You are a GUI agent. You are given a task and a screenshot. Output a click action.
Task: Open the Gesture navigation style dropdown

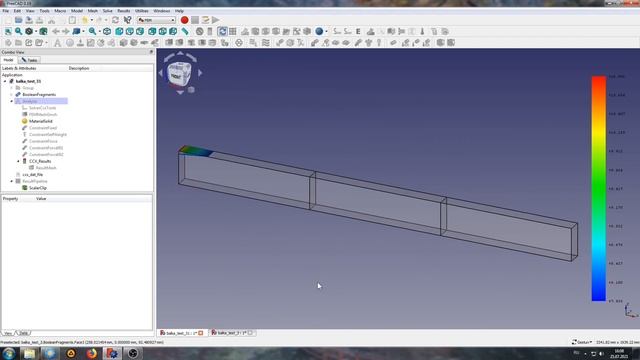582,342
